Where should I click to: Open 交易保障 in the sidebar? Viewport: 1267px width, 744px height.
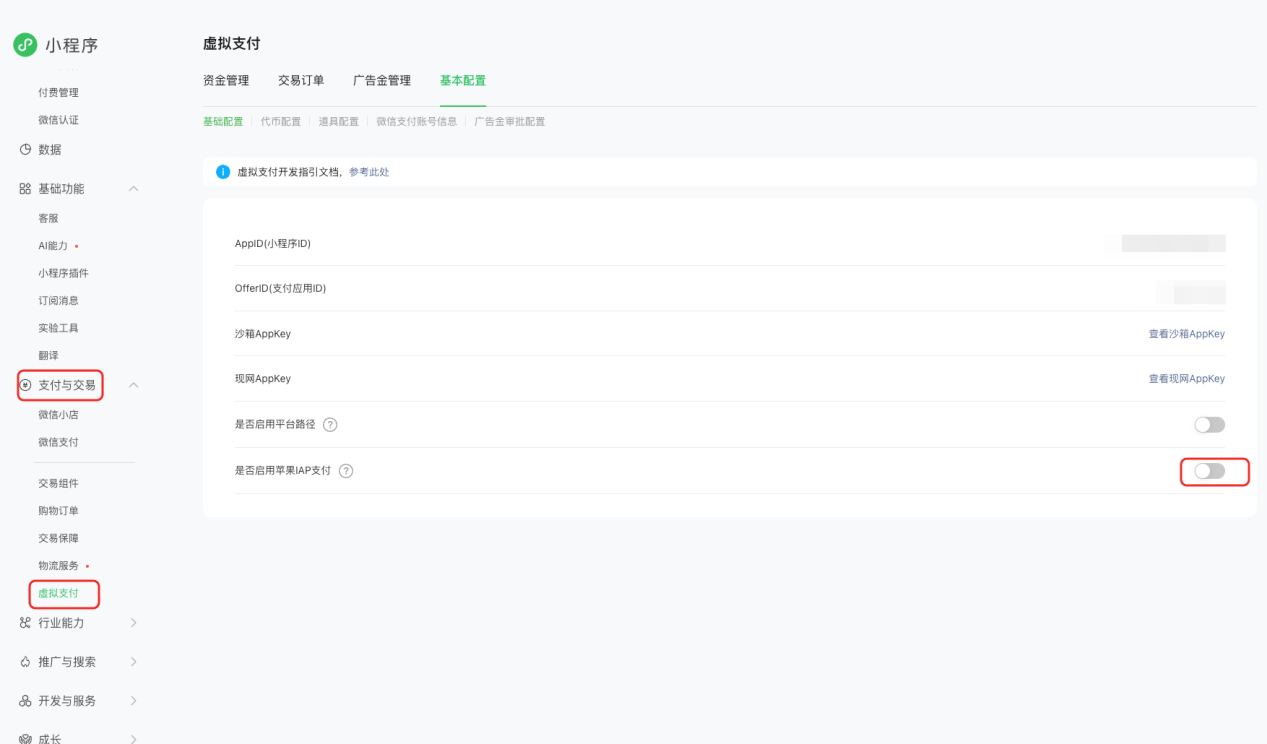click(59, 538)
